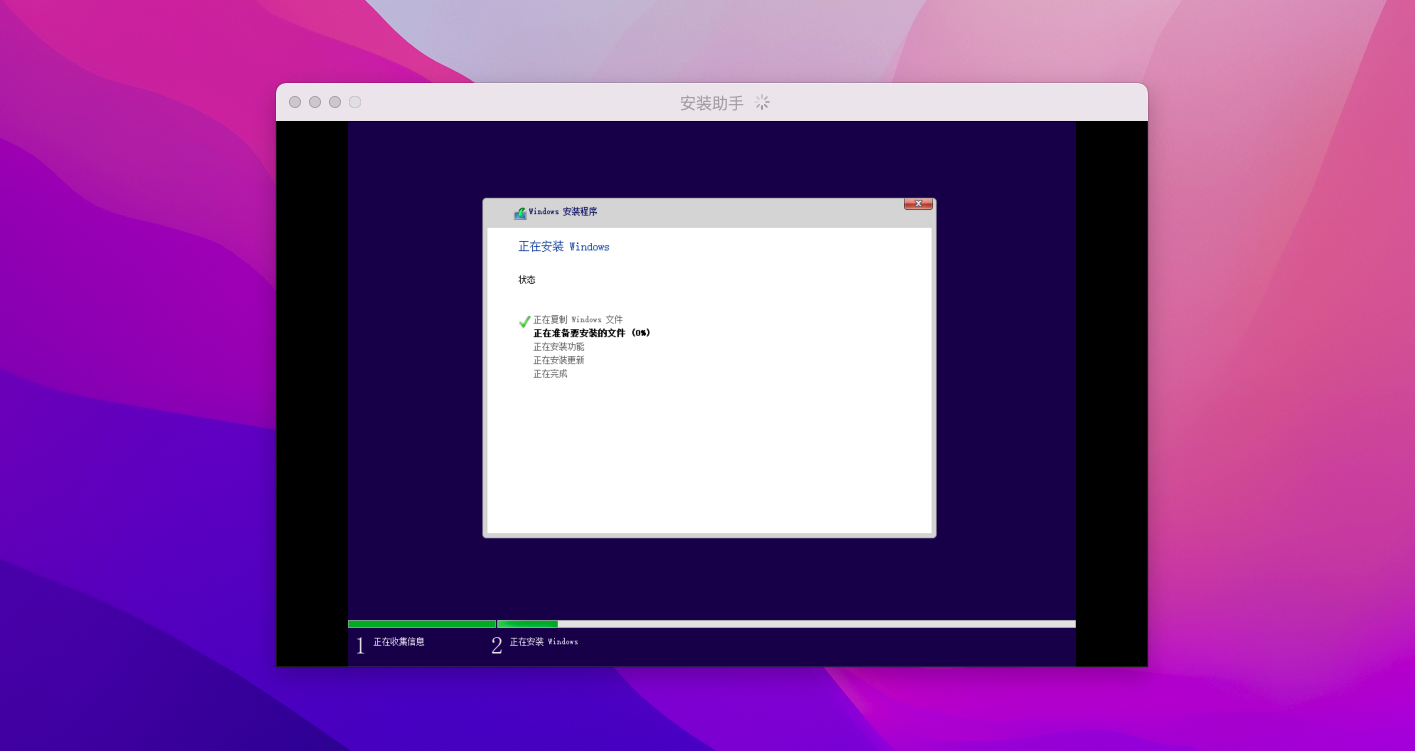Viewport: 1415px width, 751px height.
Task: Click the Windows Setup icon in dialog title
Action: (520, 213)
